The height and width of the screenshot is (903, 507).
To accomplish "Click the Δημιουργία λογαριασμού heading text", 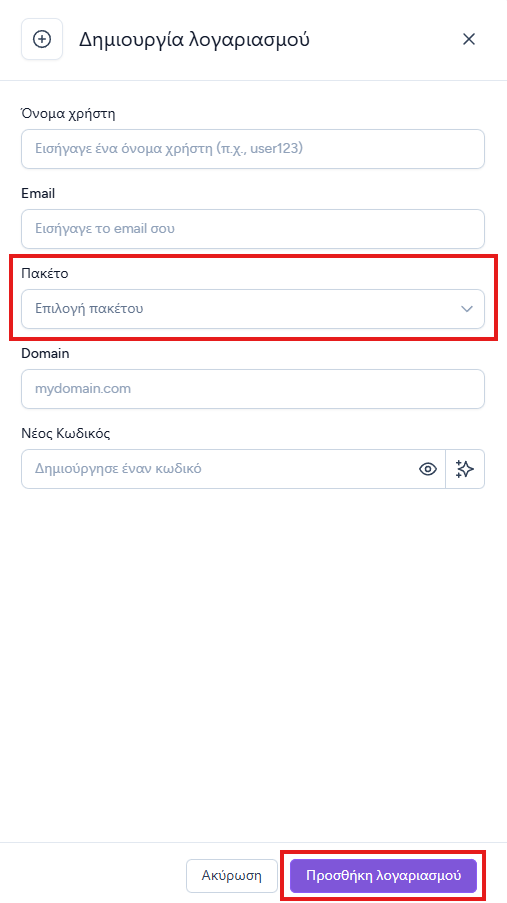I will point(194,40).
